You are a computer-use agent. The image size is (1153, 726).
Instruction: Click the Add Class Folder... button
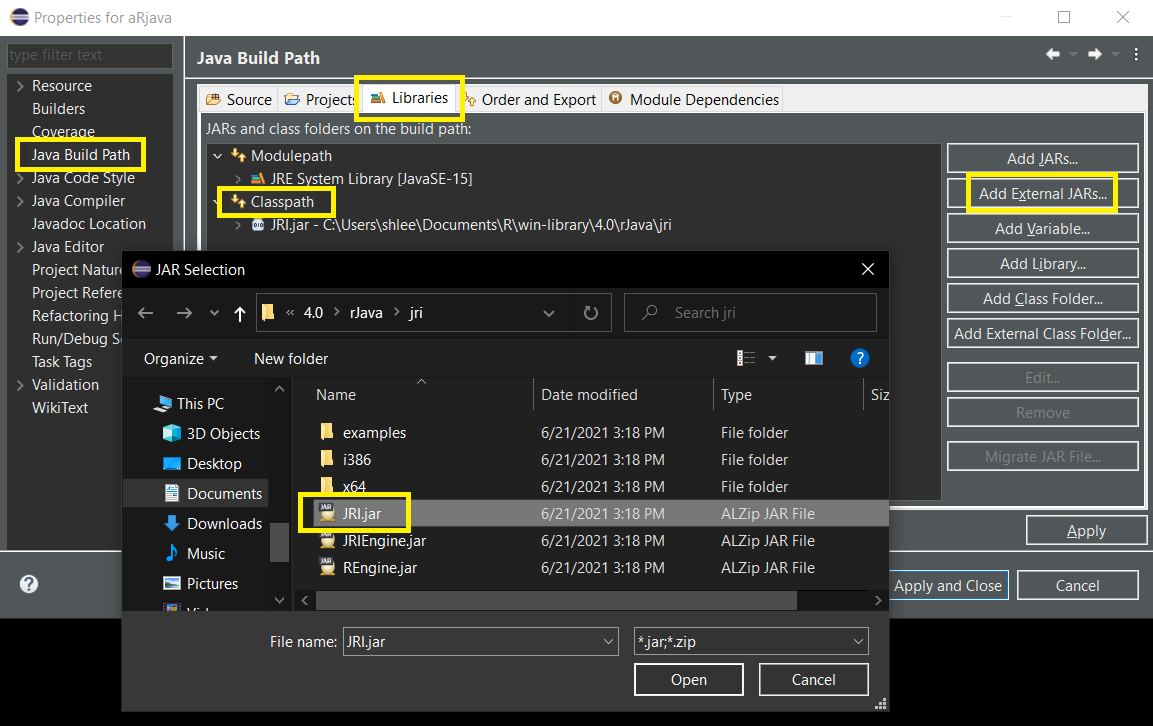1042,299
